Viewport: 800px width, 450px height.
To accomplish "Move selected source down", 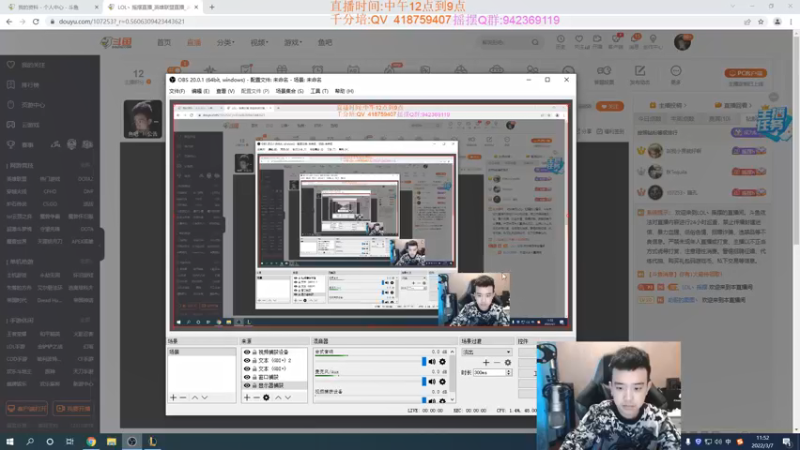I will (x=288, y=397).
